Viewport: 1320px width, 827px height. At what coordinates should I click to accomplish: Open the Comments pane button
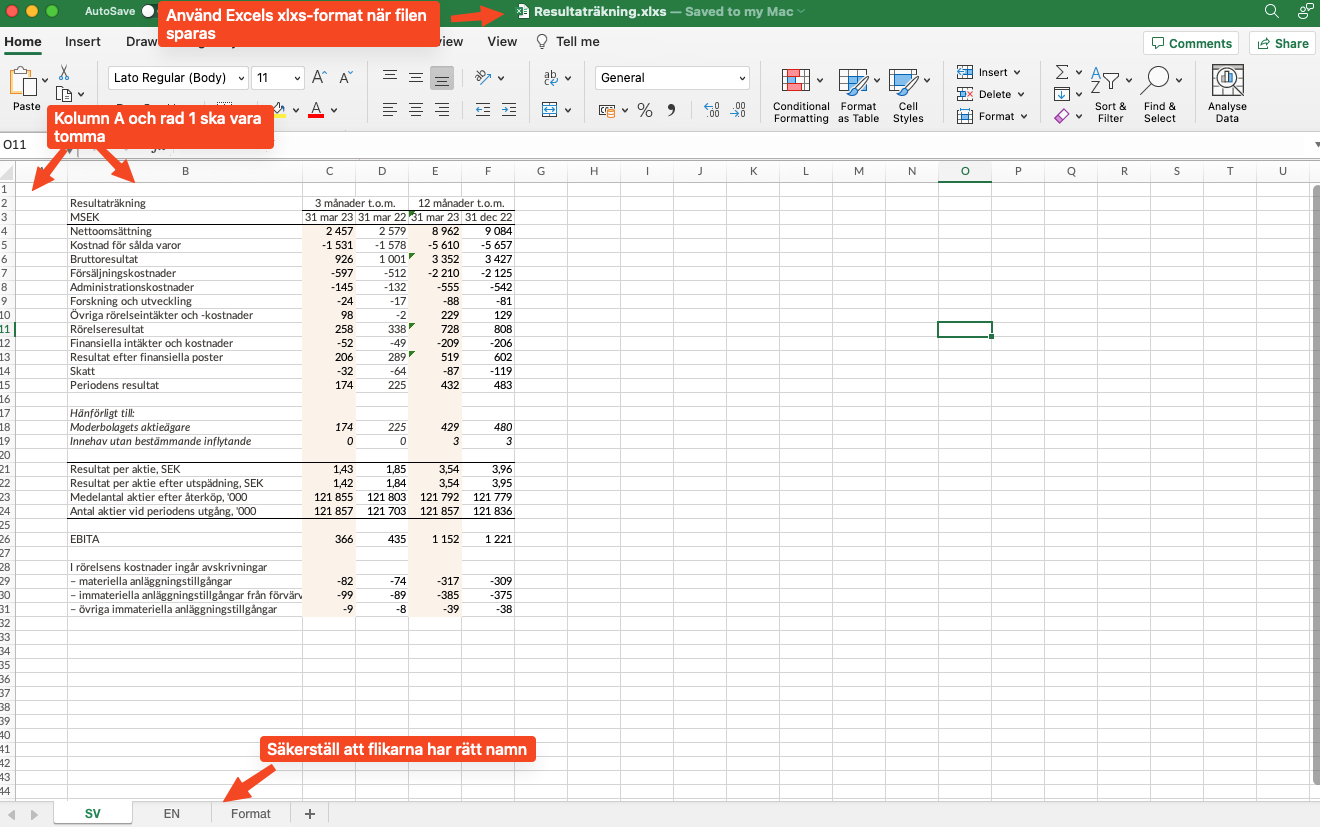[1190, 43]
